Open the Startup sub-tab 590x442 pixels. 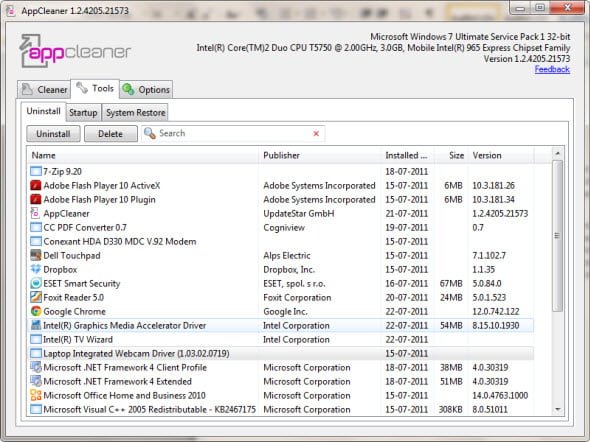coord(83,112)
